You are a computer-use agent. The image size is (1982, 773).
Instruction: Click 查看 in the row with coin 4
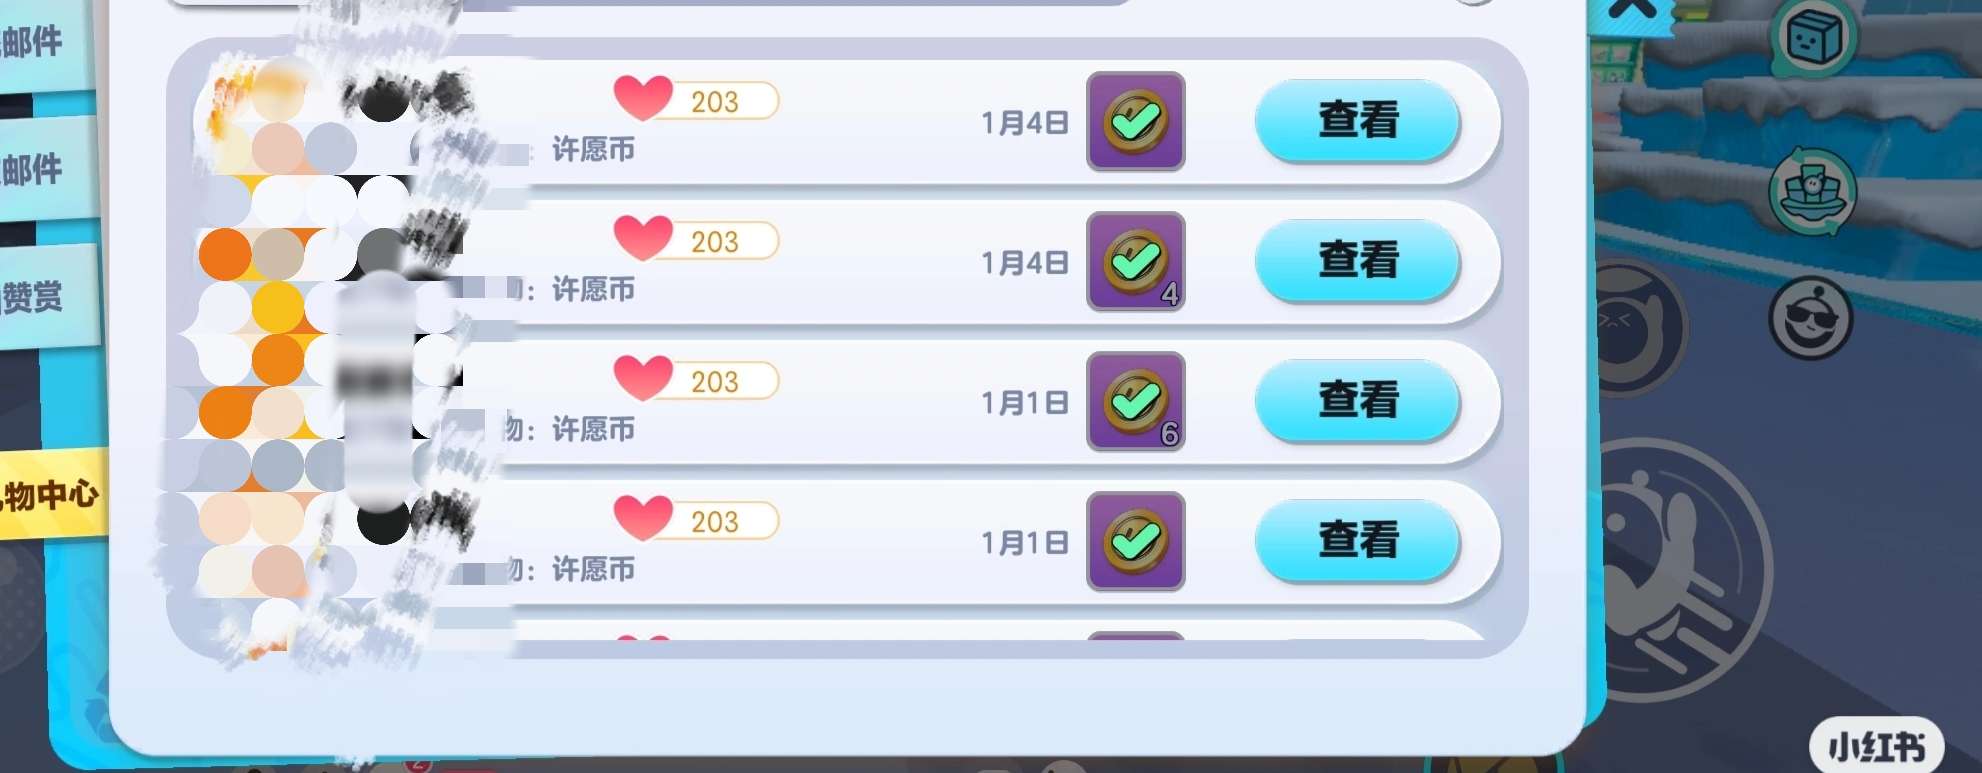tap(1357, 261)
